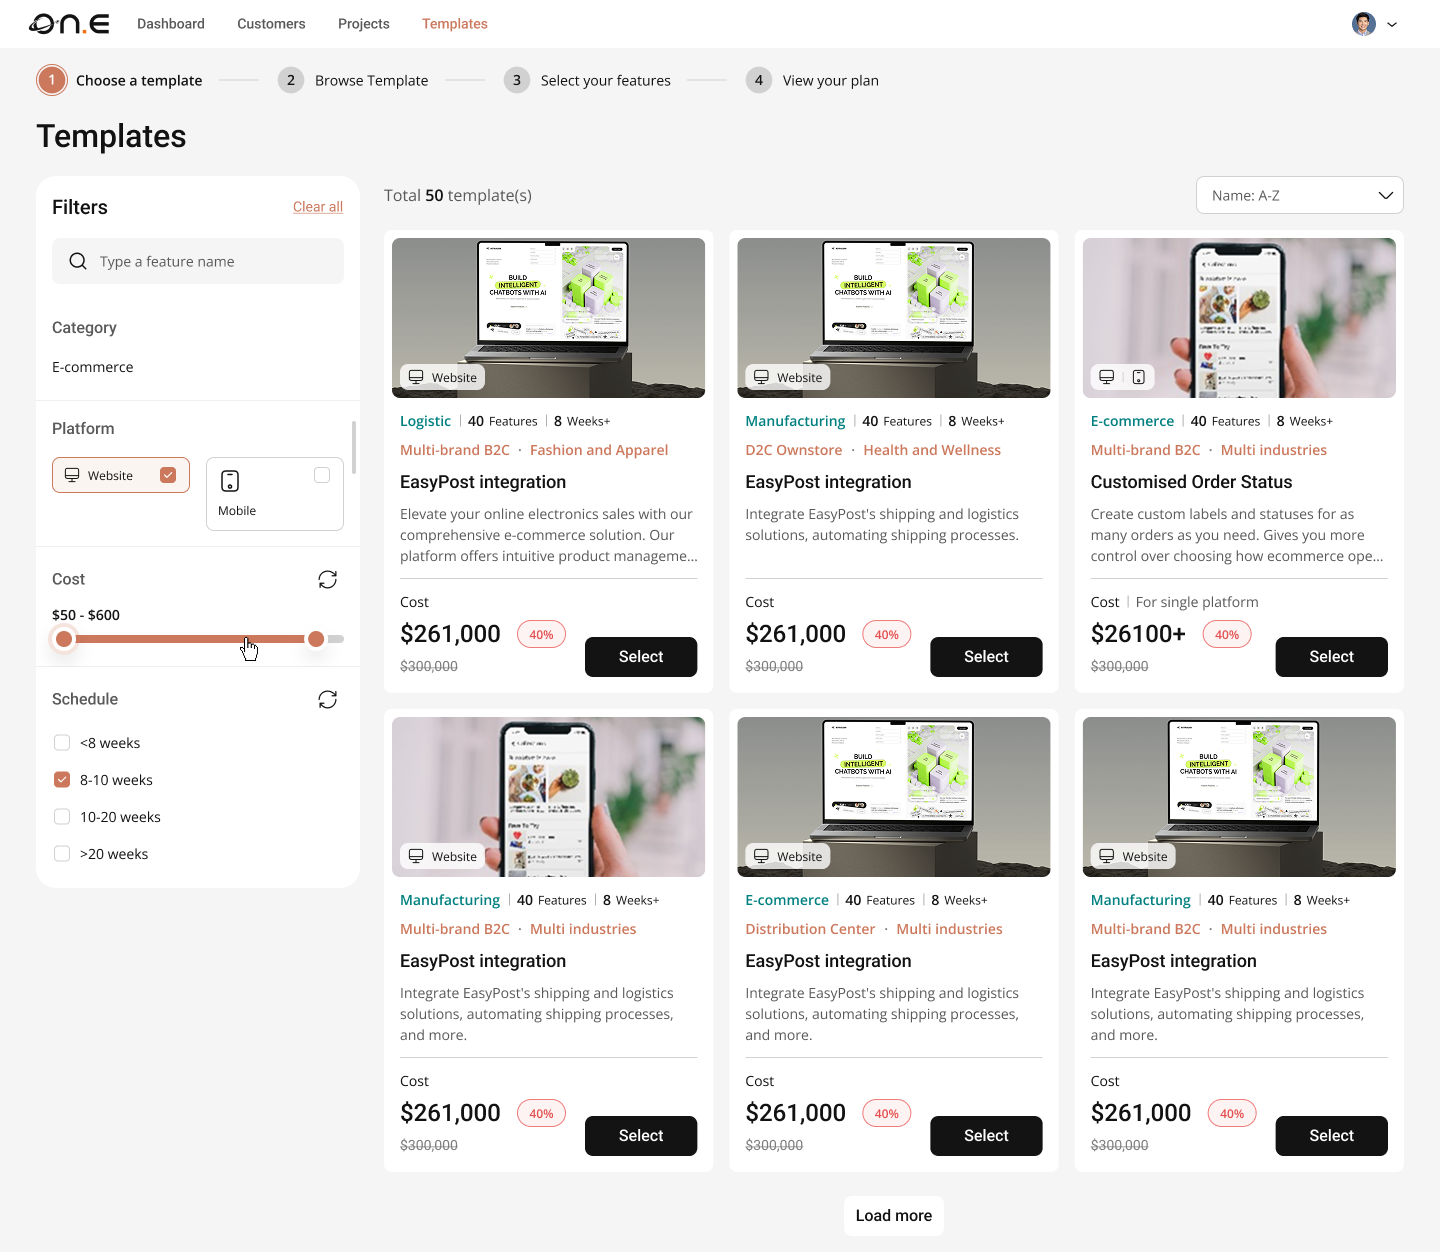
Task: Click the 40% badge on Customised Order Status card
Action: 1227,634
